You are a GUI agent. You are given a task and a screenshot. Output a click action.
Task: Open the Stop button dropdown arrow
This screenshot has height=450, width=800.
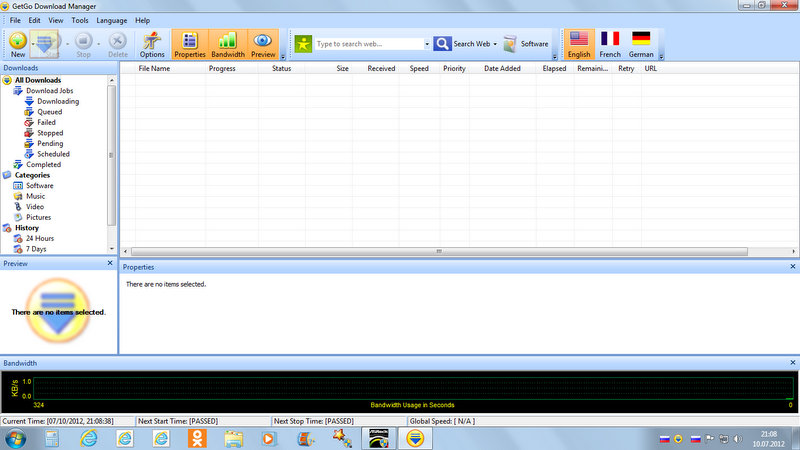[x=98, y=44]
